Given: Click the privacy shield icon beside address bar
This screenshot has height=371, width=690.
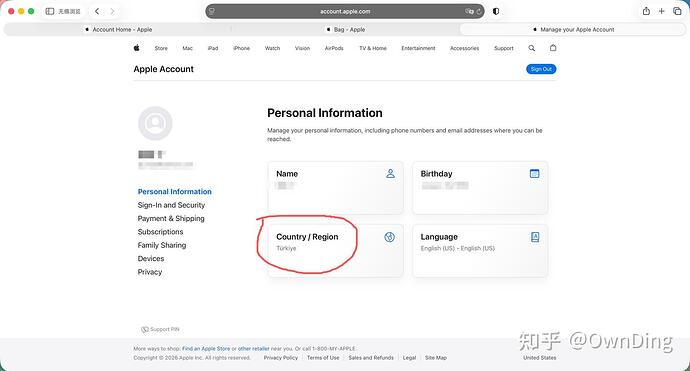Looking at the screenshot, I should coord(496,11).
